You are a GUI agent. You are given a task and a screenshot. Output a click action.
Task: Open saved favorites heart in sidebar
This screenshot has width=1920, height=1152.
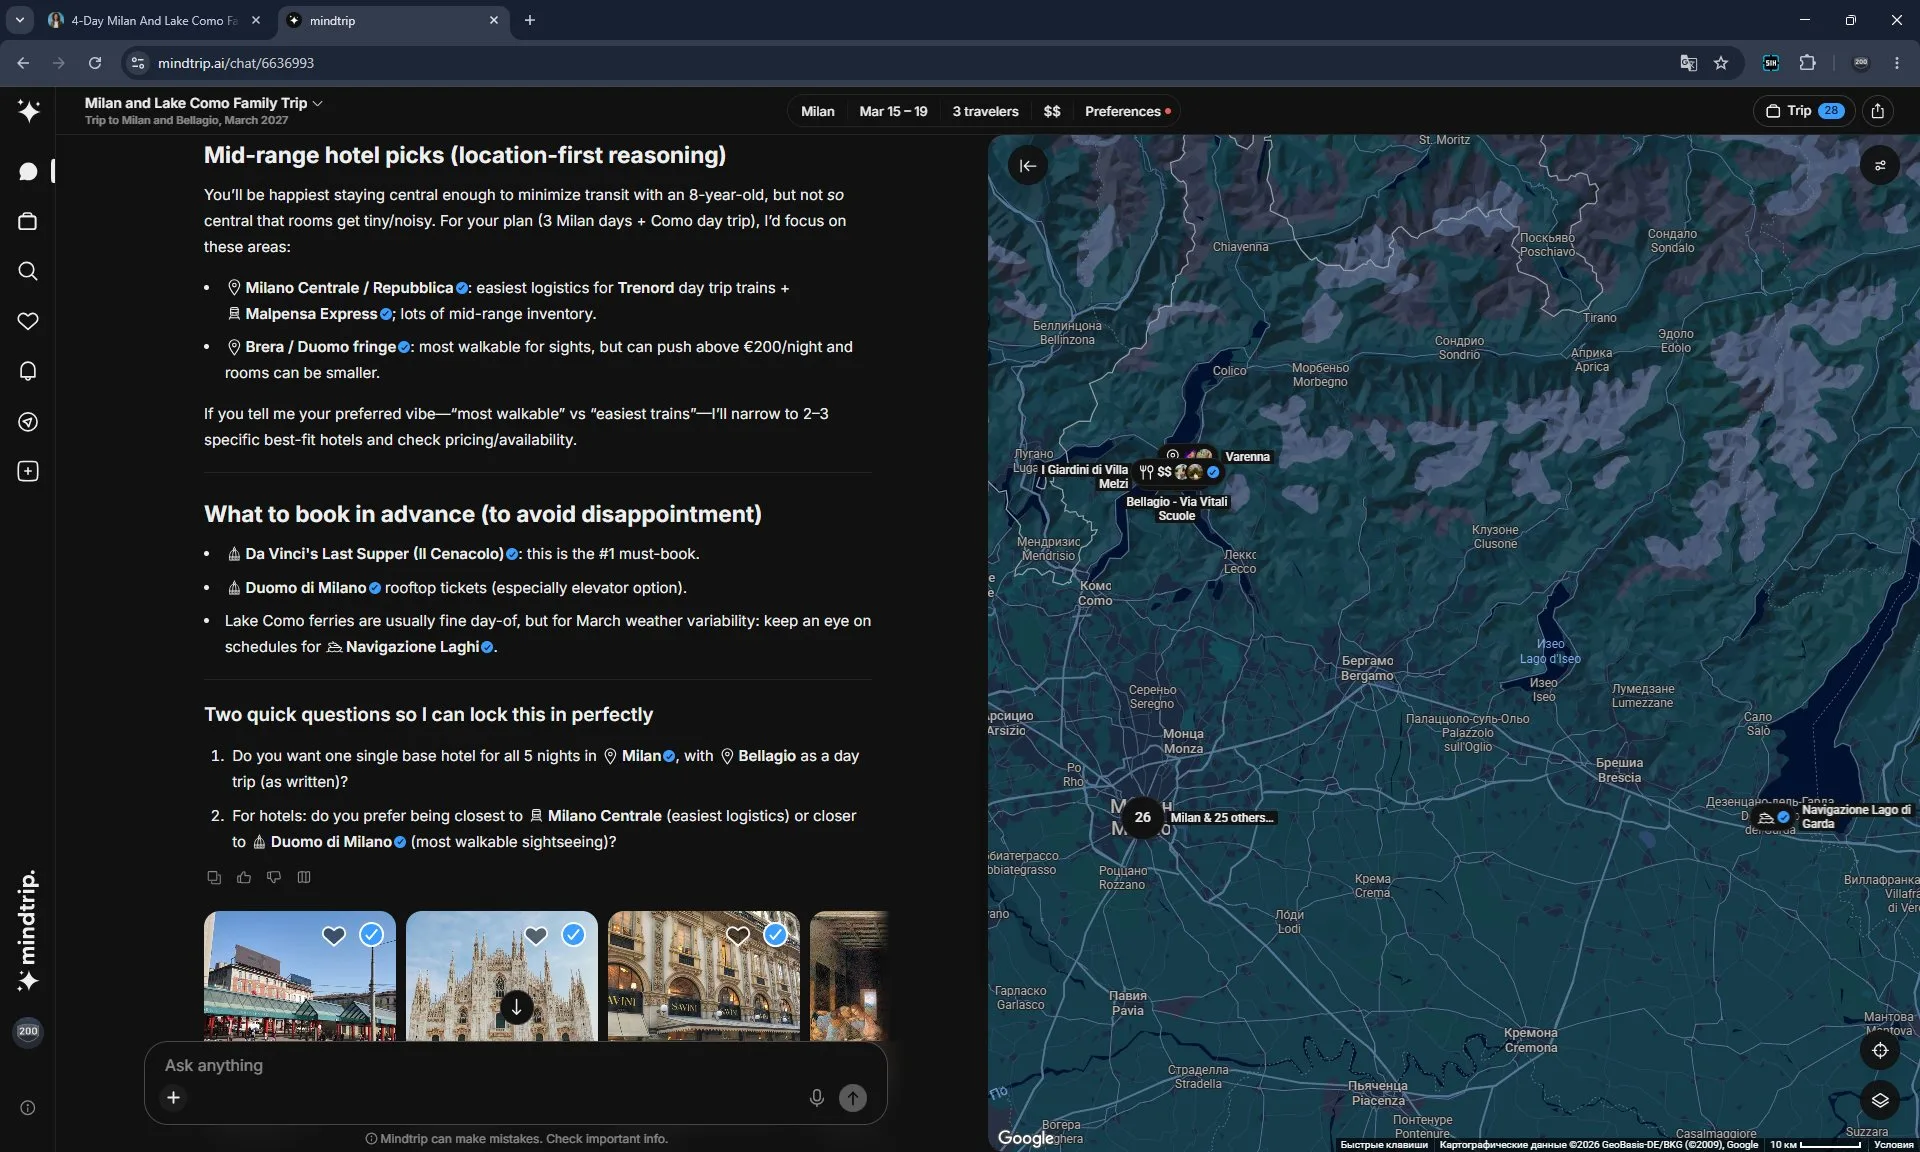pos(28,321)
